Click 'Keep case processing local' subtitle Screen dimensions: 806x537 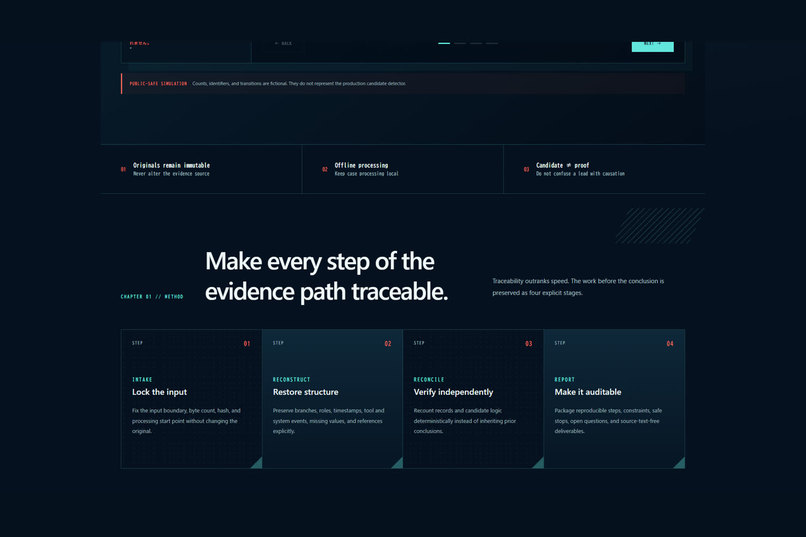[x=367, y=174]
